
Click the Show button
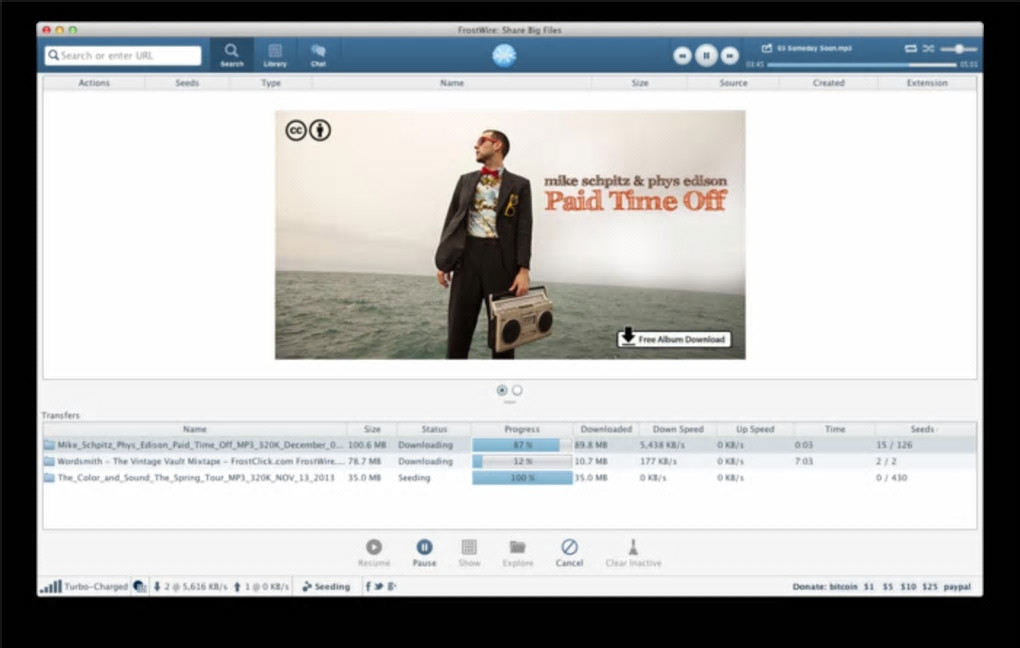pos(469,553)
